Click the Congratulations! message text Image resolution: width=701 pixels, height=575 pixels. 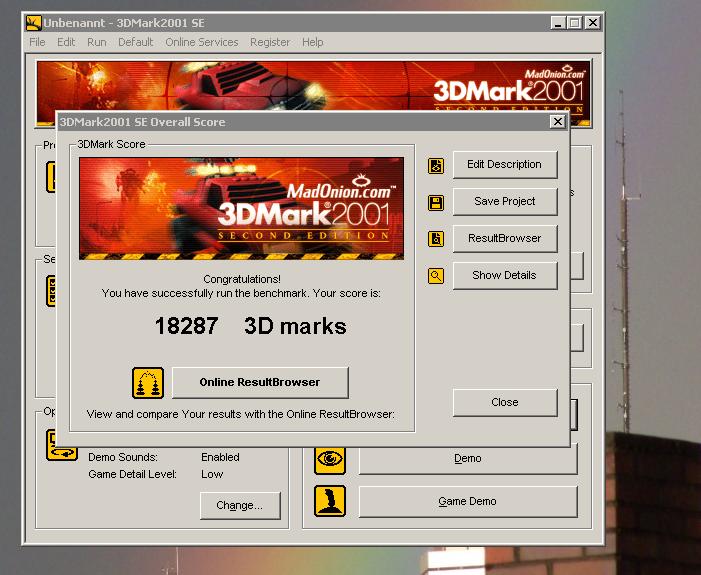click(x=242, y=279)
